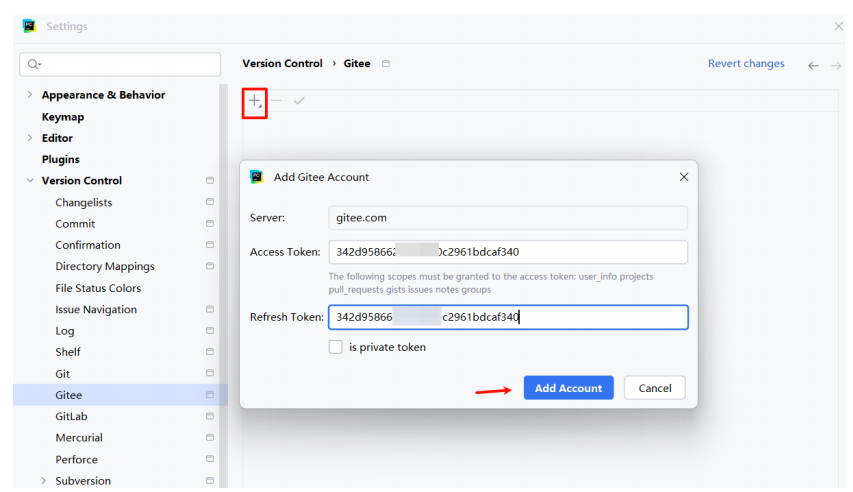Click the project-level icon on Log row

(210, 330)
